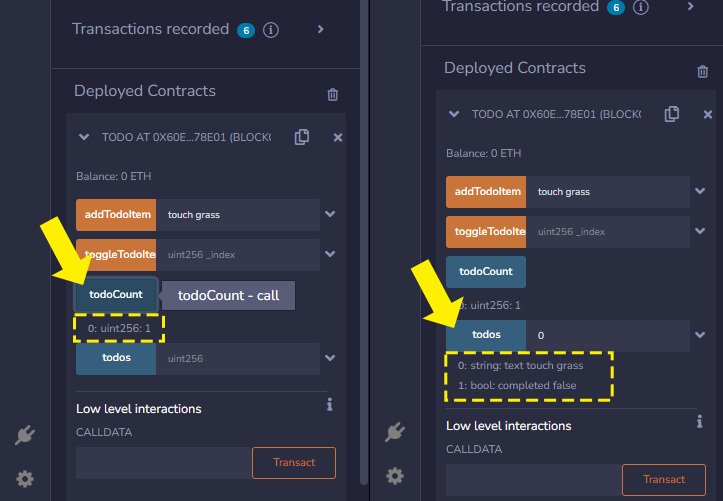Click info icon next to right Low level interactions
Screen dimensions: 723x501
click(x=699, y=423)
